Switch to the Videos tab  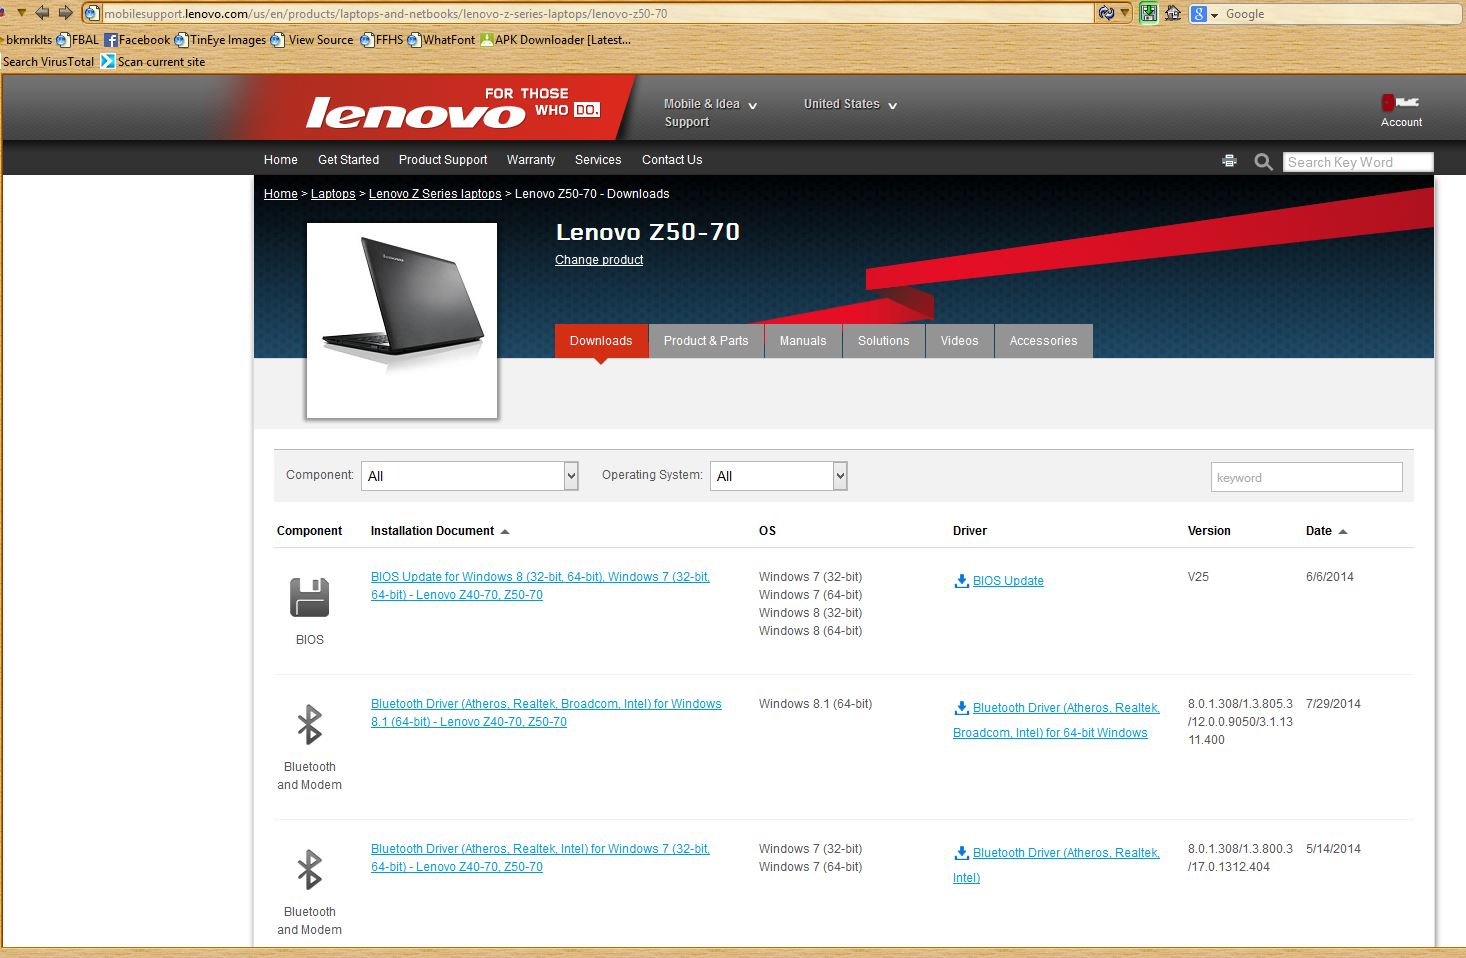coord(959,341)
